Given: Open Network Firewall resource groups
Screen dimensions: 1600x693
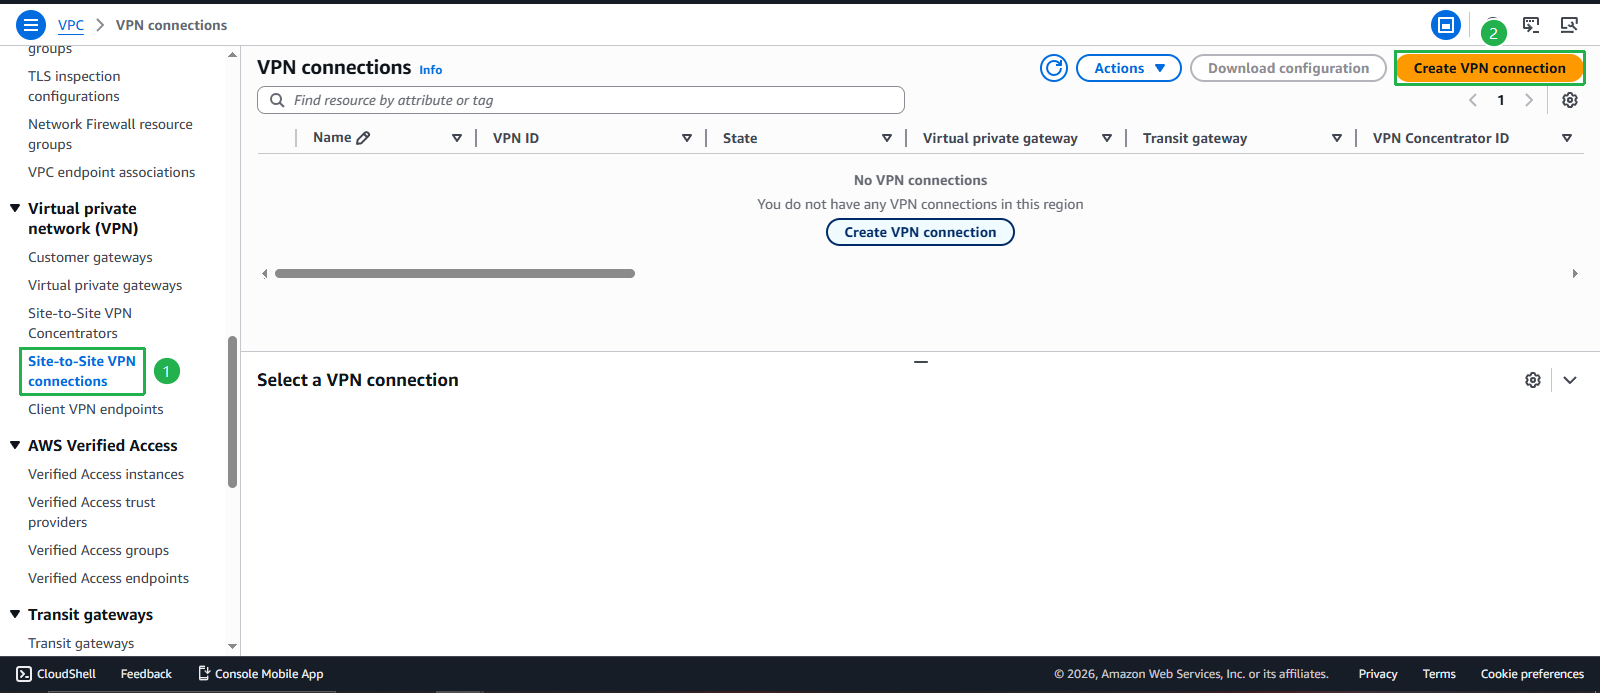Looking at the screenshot, I should (x=110, y=134).
